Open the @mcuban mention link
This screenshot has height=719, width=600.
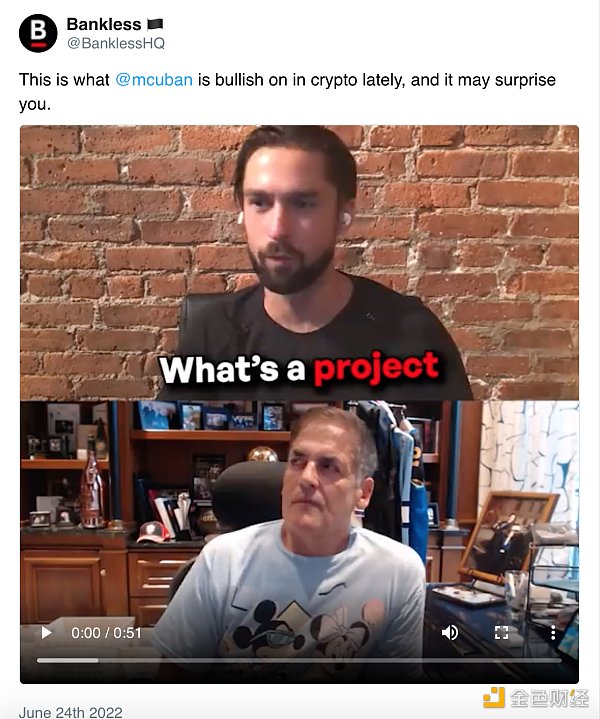coord(154,80)
